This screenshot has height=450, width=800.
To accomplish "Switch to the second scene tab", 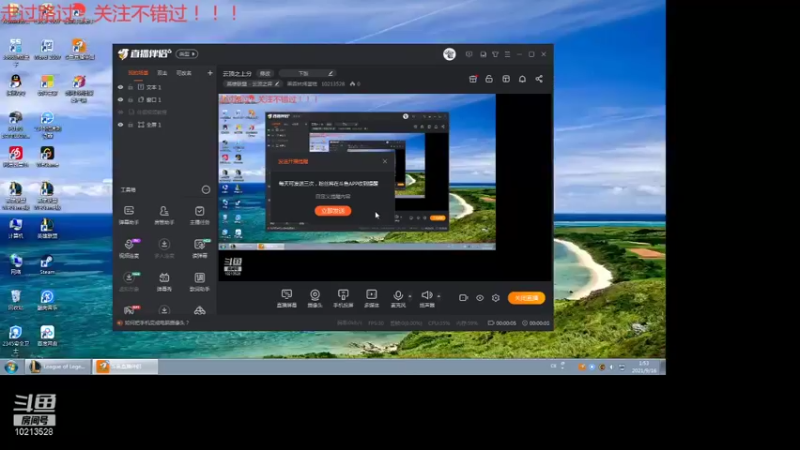I will click(x=162, y=73).
